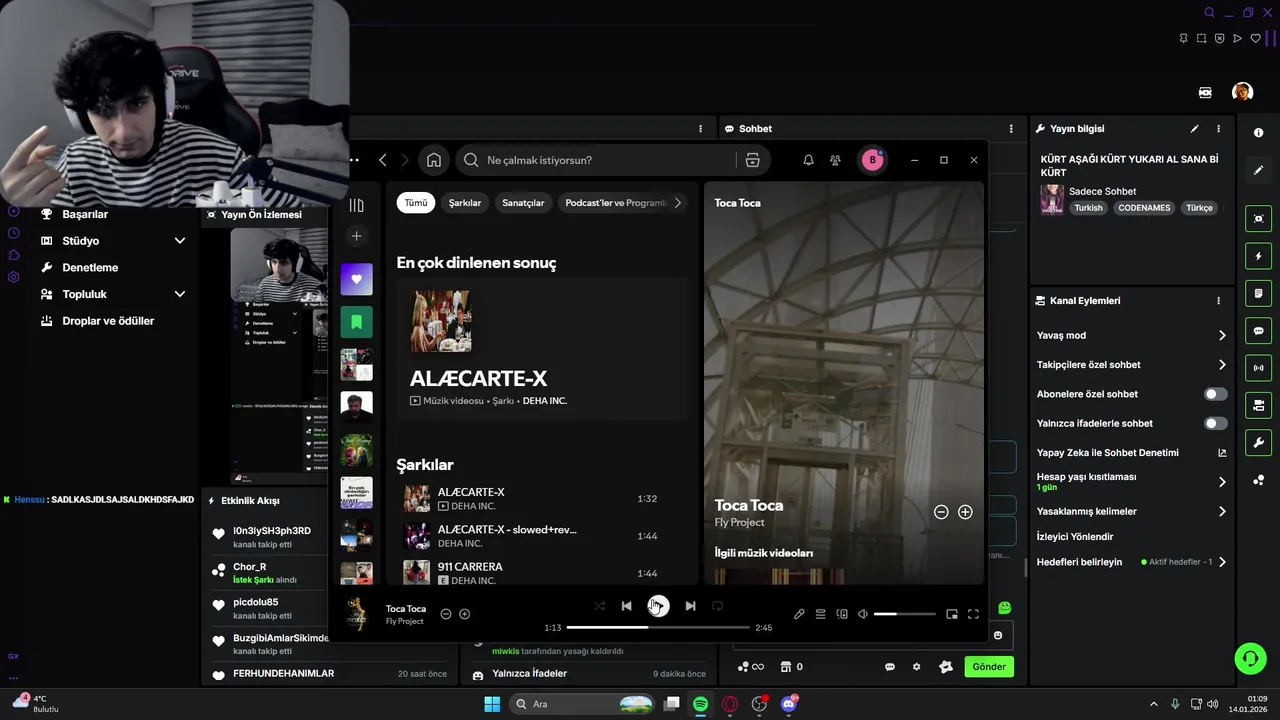Open Başarılar in dashboard sidebar
Image resolution: width=1280 pixels, height=720 pixels.
(85, 214)
